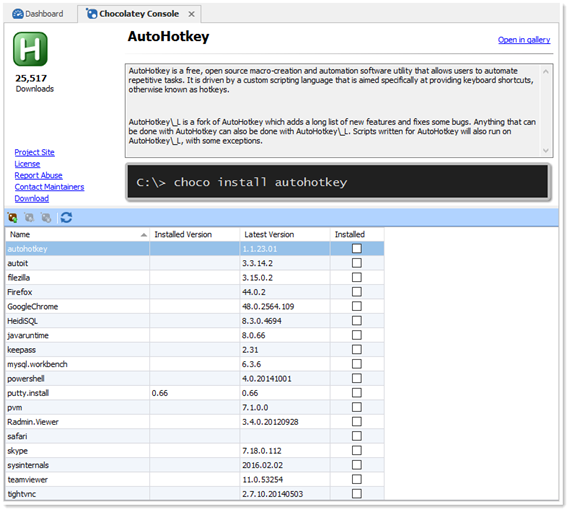Select the skype package name

click(x=17, y=451)
